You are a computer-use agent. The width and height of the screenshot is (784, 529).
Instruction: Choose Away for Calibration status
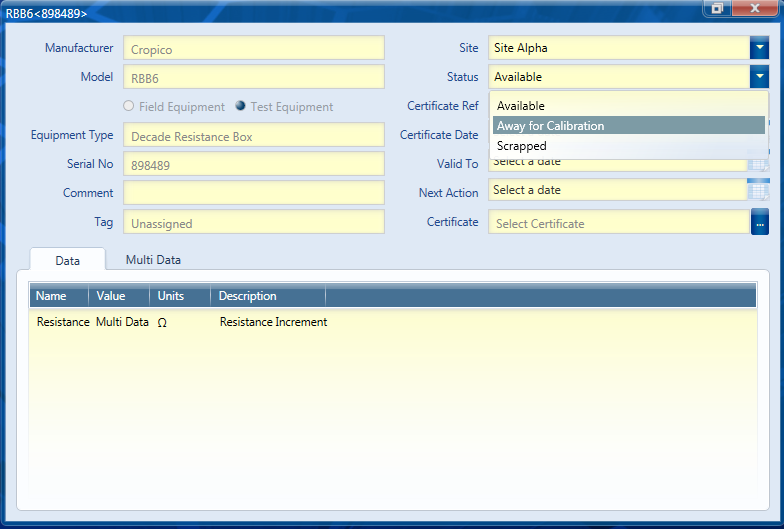pos(628,126)
